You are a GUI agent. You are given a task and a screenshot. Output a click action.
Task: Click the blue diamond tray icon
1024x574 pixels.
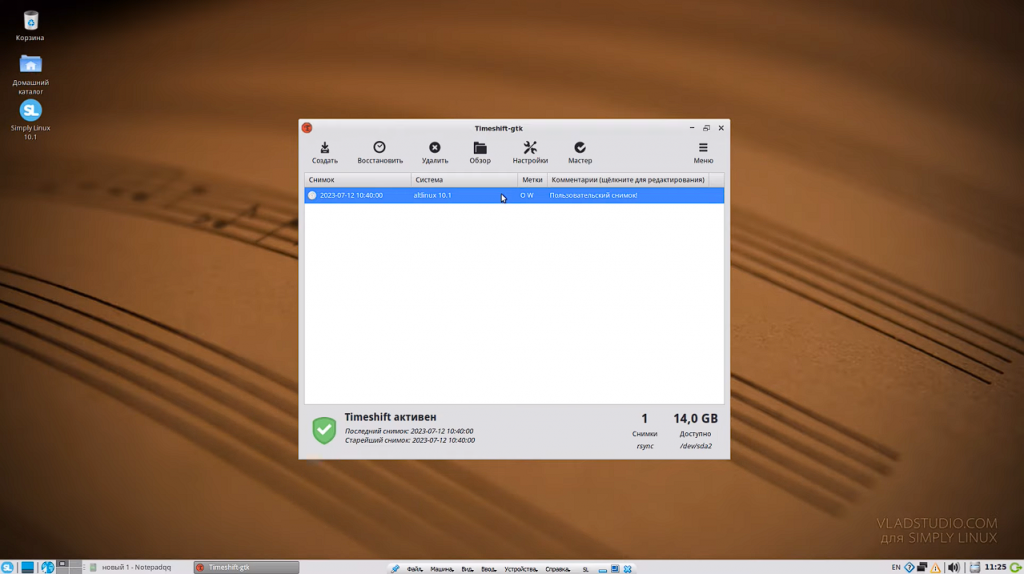(909, 567)
